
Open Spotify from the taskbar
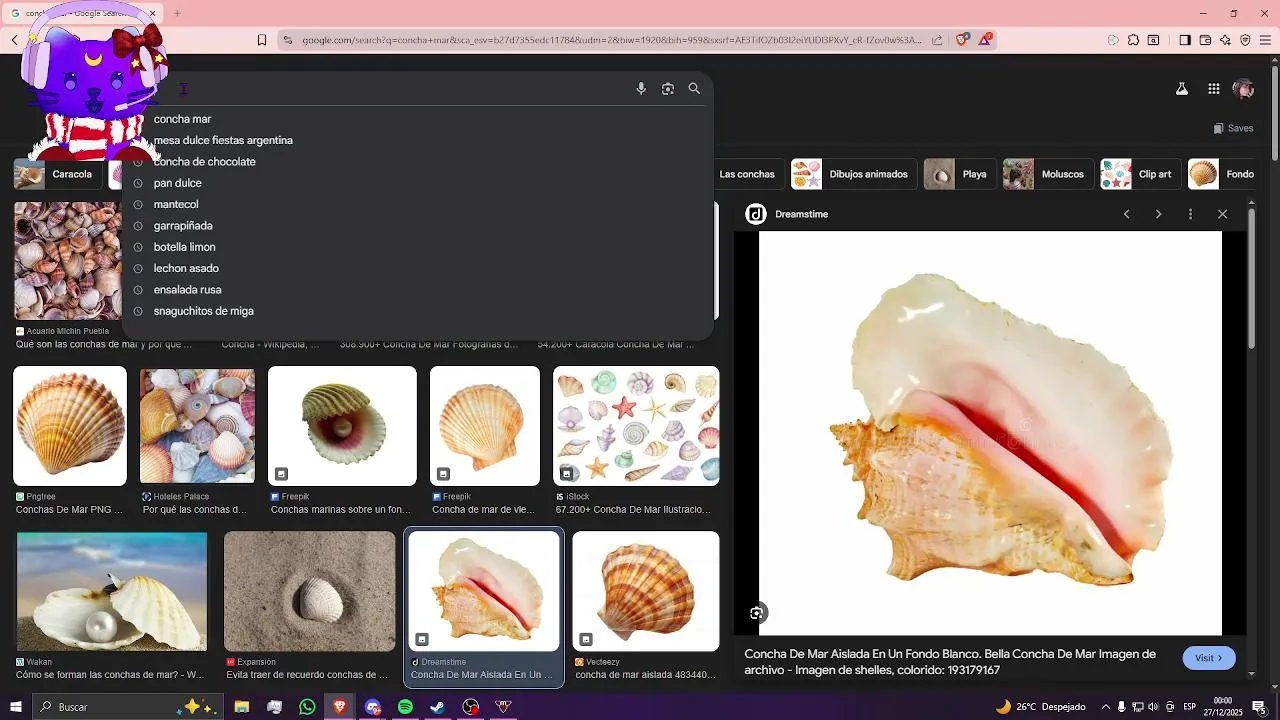[405, 707]
